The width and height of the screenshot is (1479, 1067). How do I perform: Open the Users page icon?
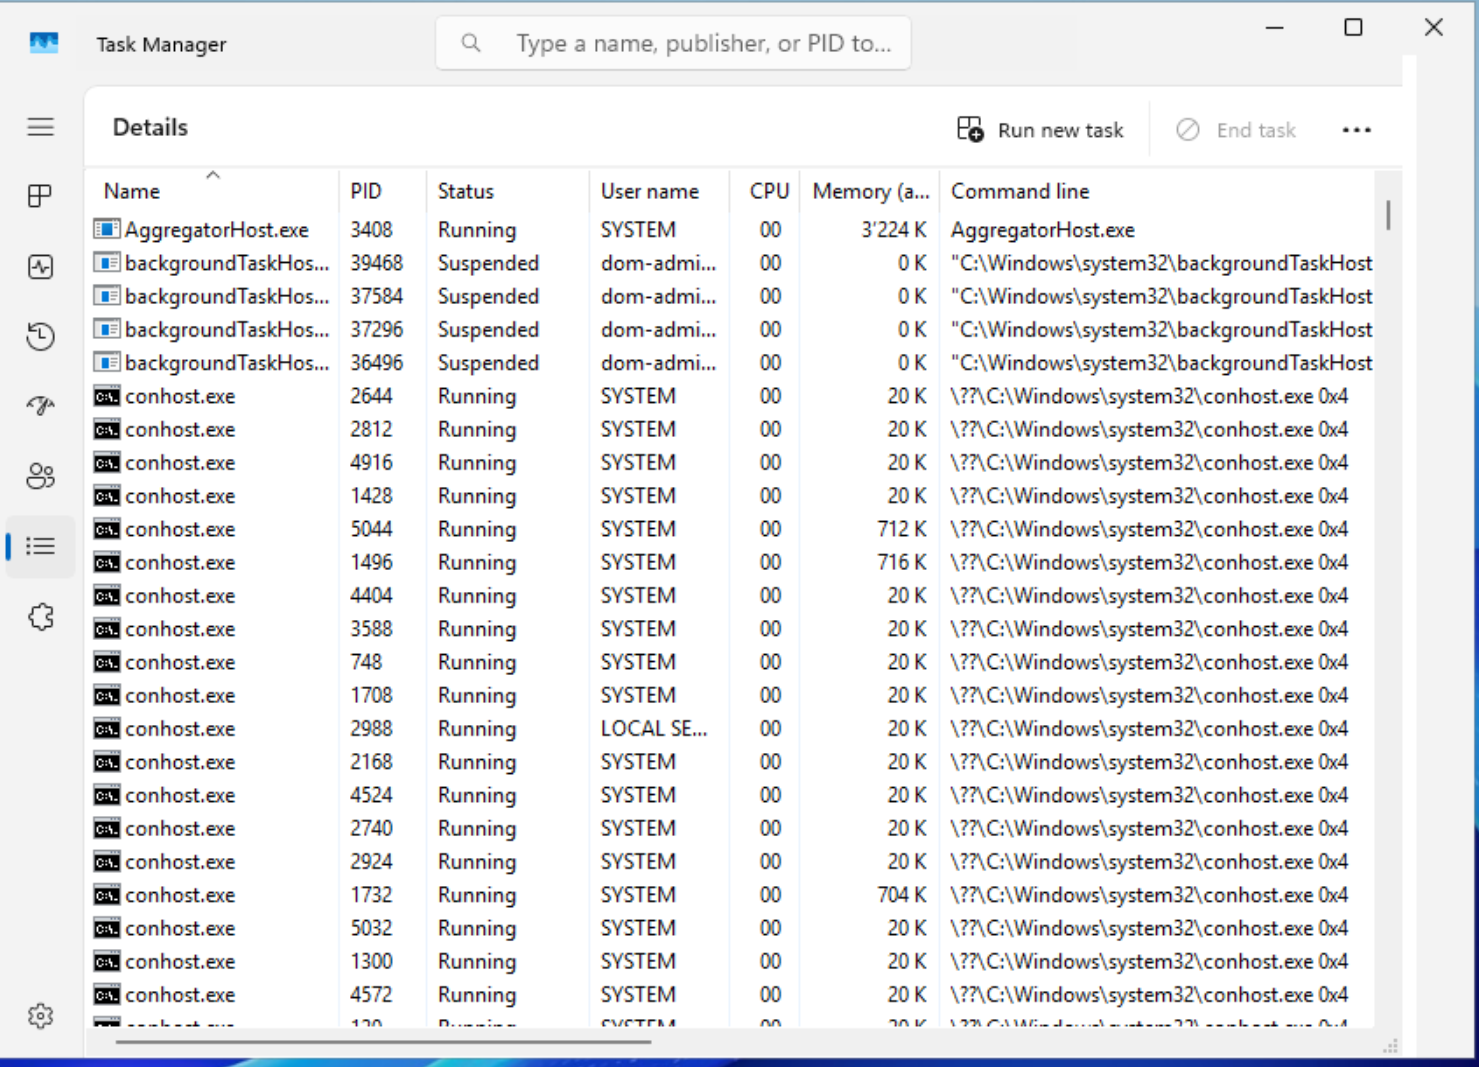[40, 476]
